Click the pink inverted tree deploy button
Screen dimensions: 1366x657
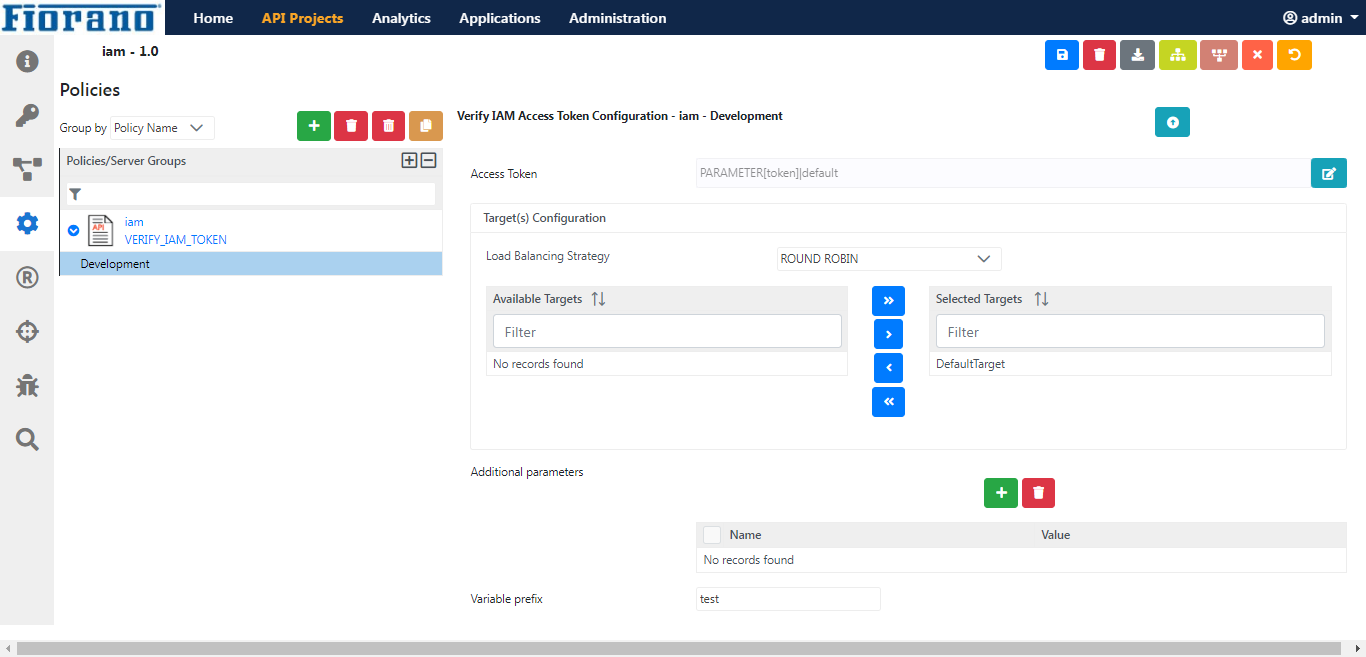1219,55
